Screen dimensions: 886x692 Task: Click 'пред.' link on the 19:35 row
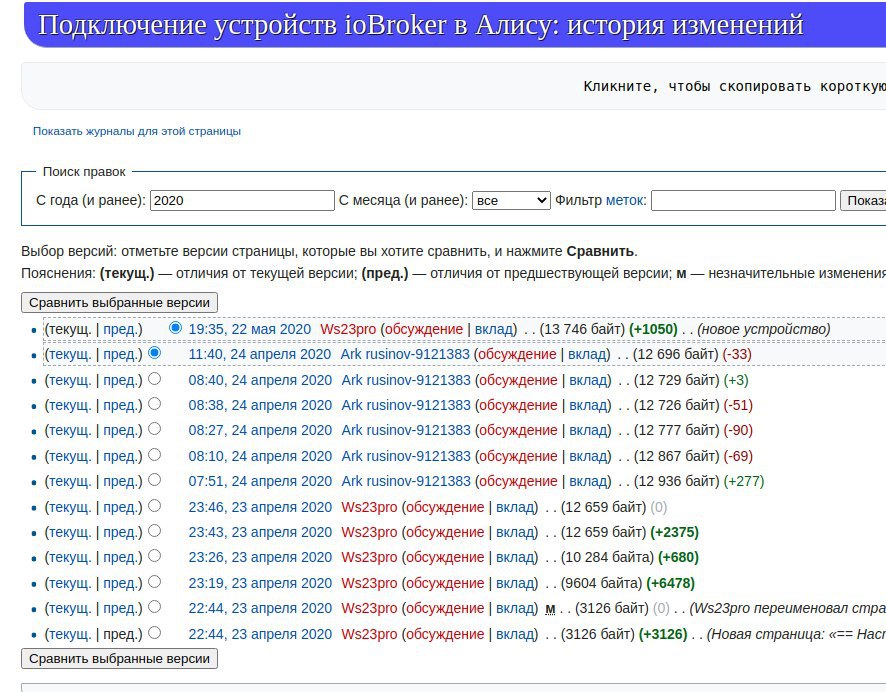[120, 329]
